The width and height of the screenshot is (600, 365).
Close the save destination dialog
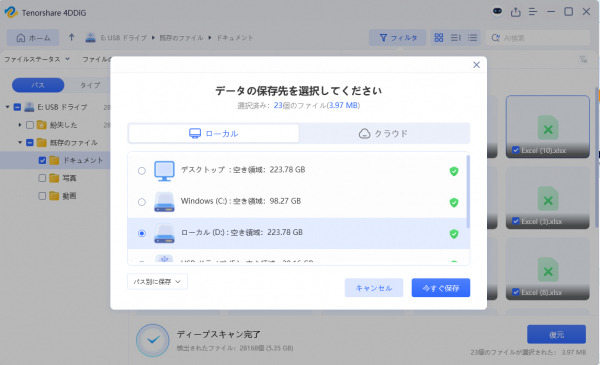(476, 65)
